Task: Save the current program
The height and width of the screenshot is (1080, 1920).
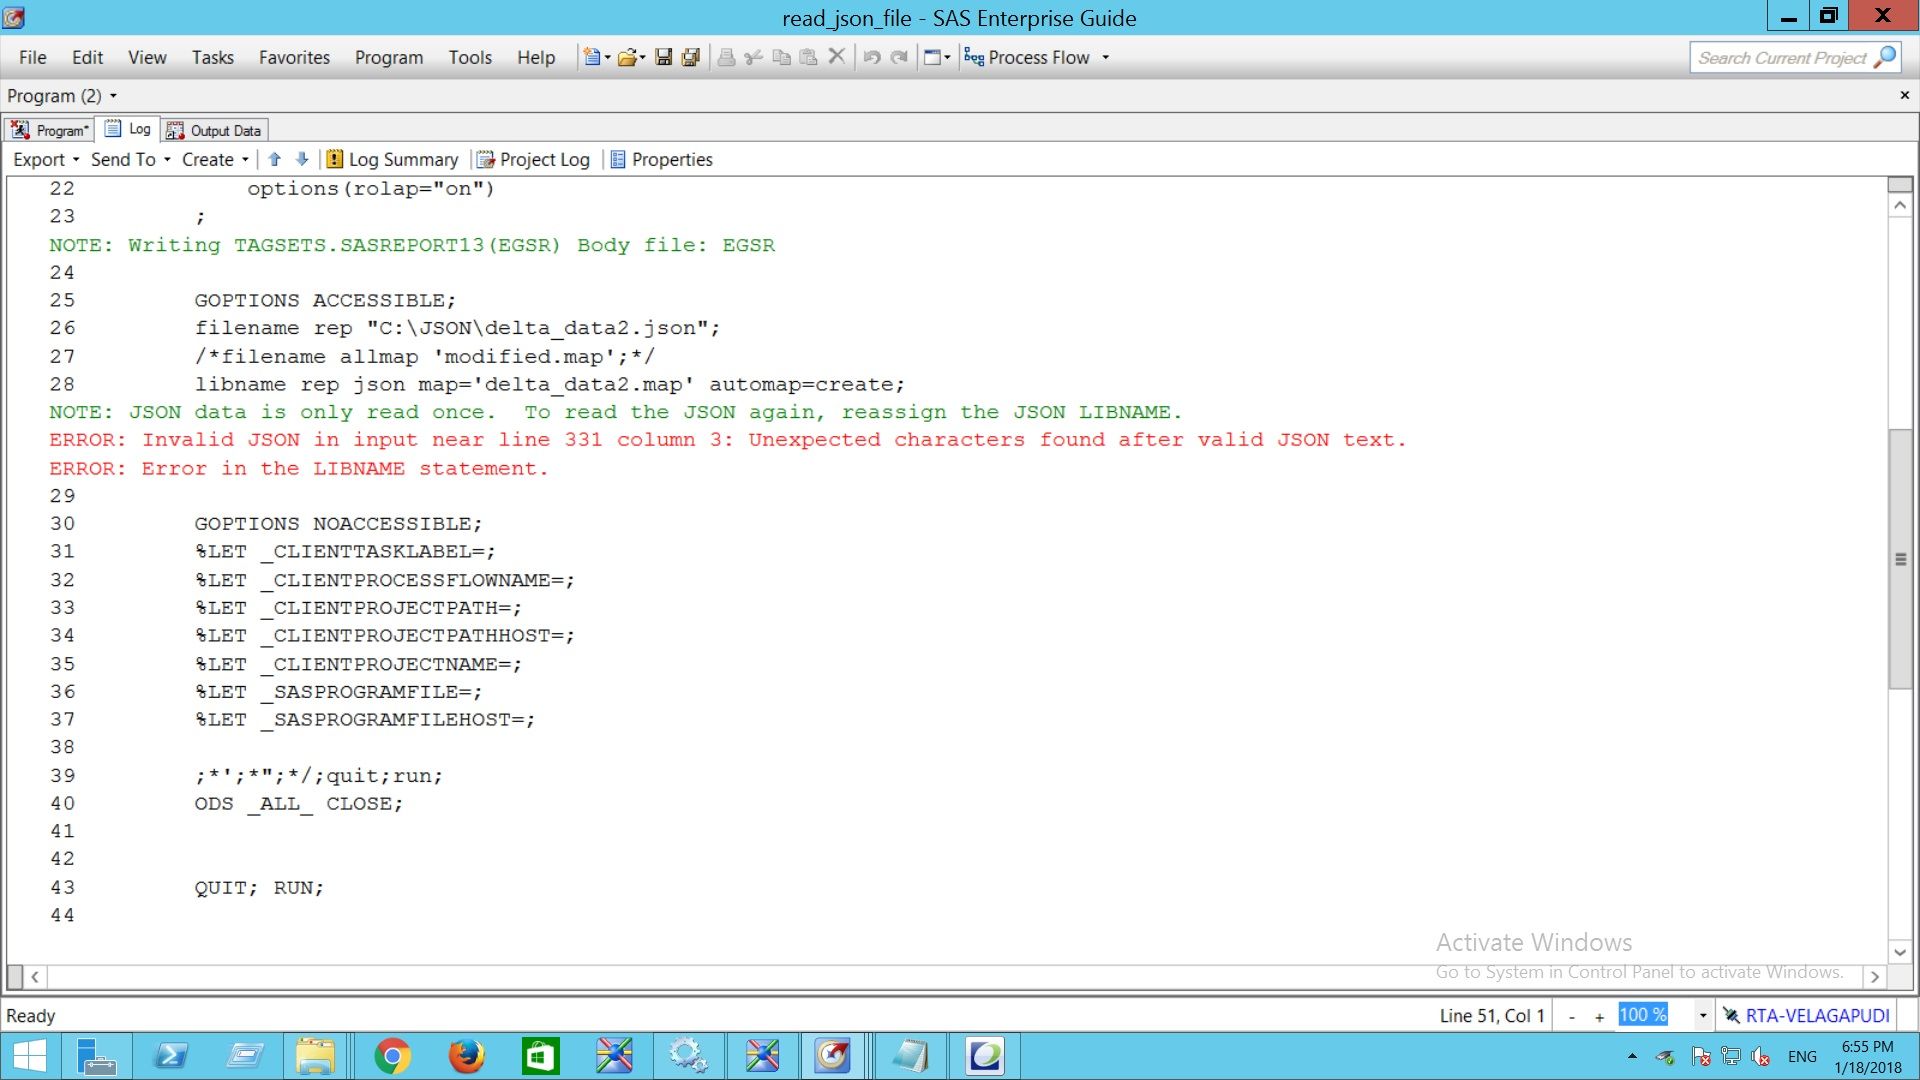Action: [662, 57]
